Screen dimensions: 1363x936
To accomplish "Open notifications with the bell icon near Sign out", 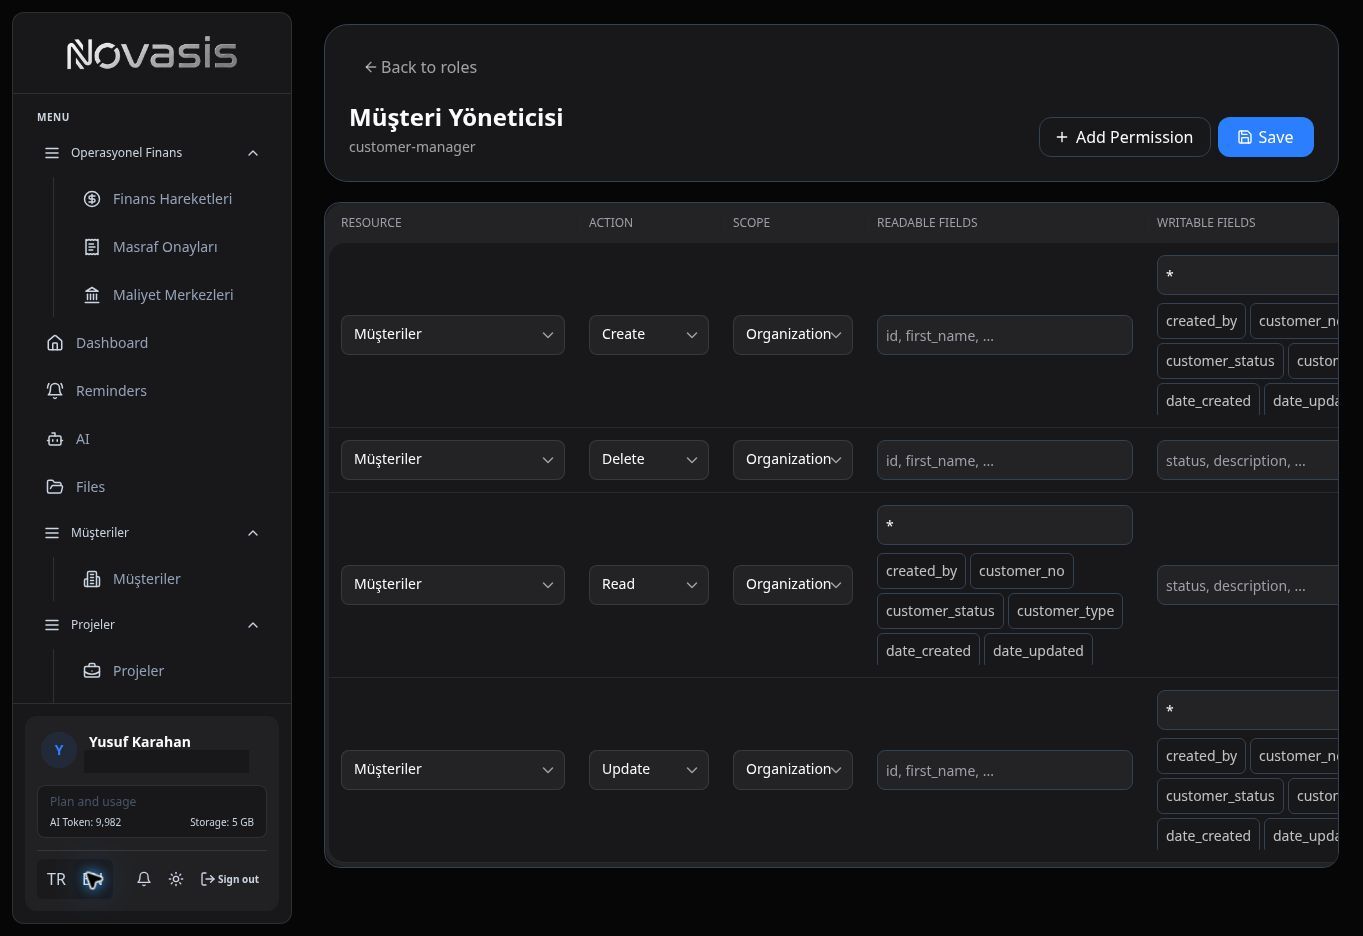I will coord(144,879).
